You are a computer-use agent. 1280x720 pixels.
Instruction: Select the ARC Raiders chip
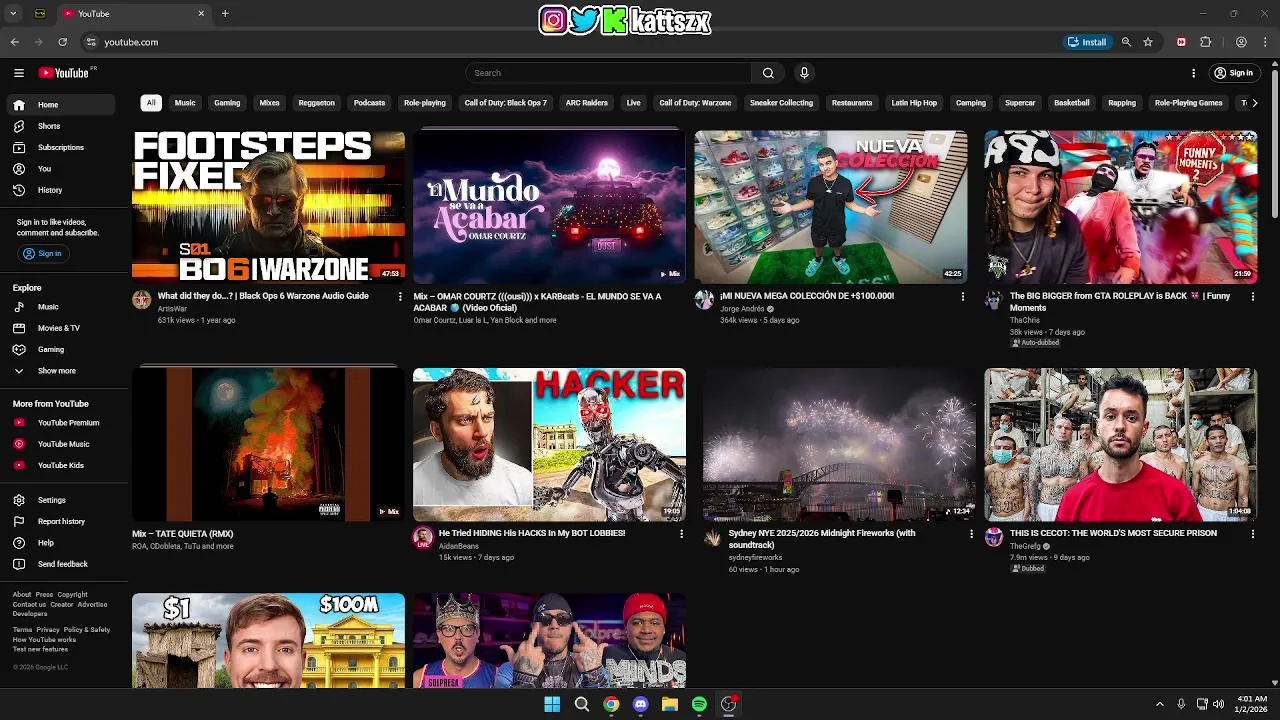pyautogui.click(x=587, y=103)
